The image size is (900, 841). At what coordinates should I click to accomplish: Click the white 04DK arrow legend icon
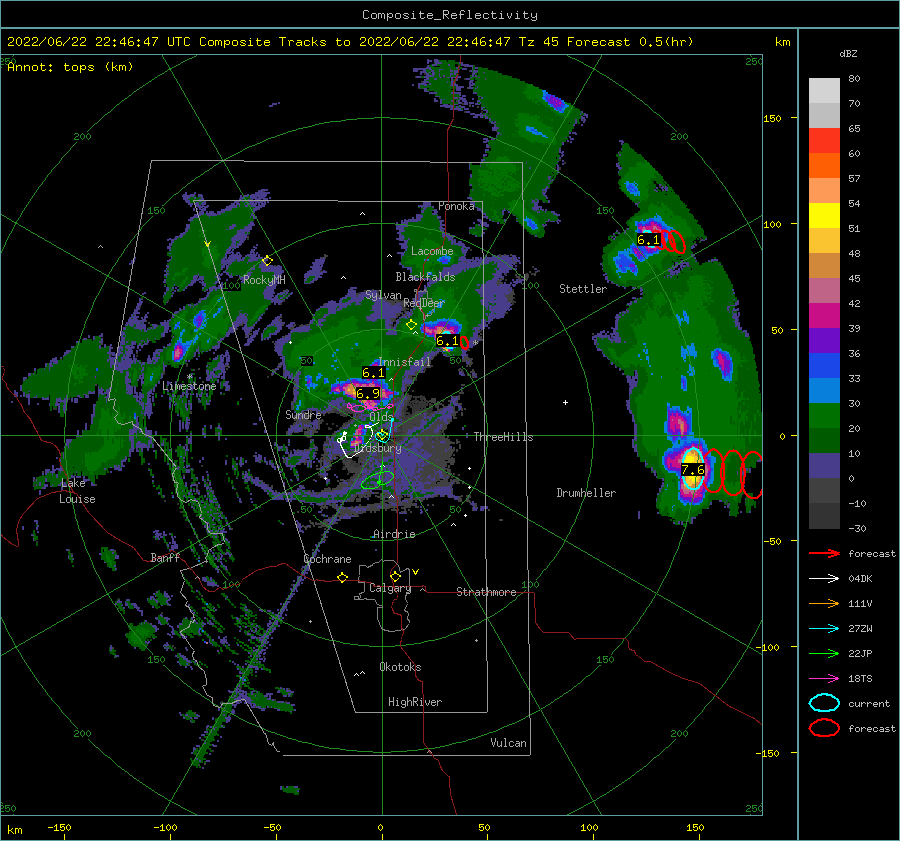pos(824,578)
